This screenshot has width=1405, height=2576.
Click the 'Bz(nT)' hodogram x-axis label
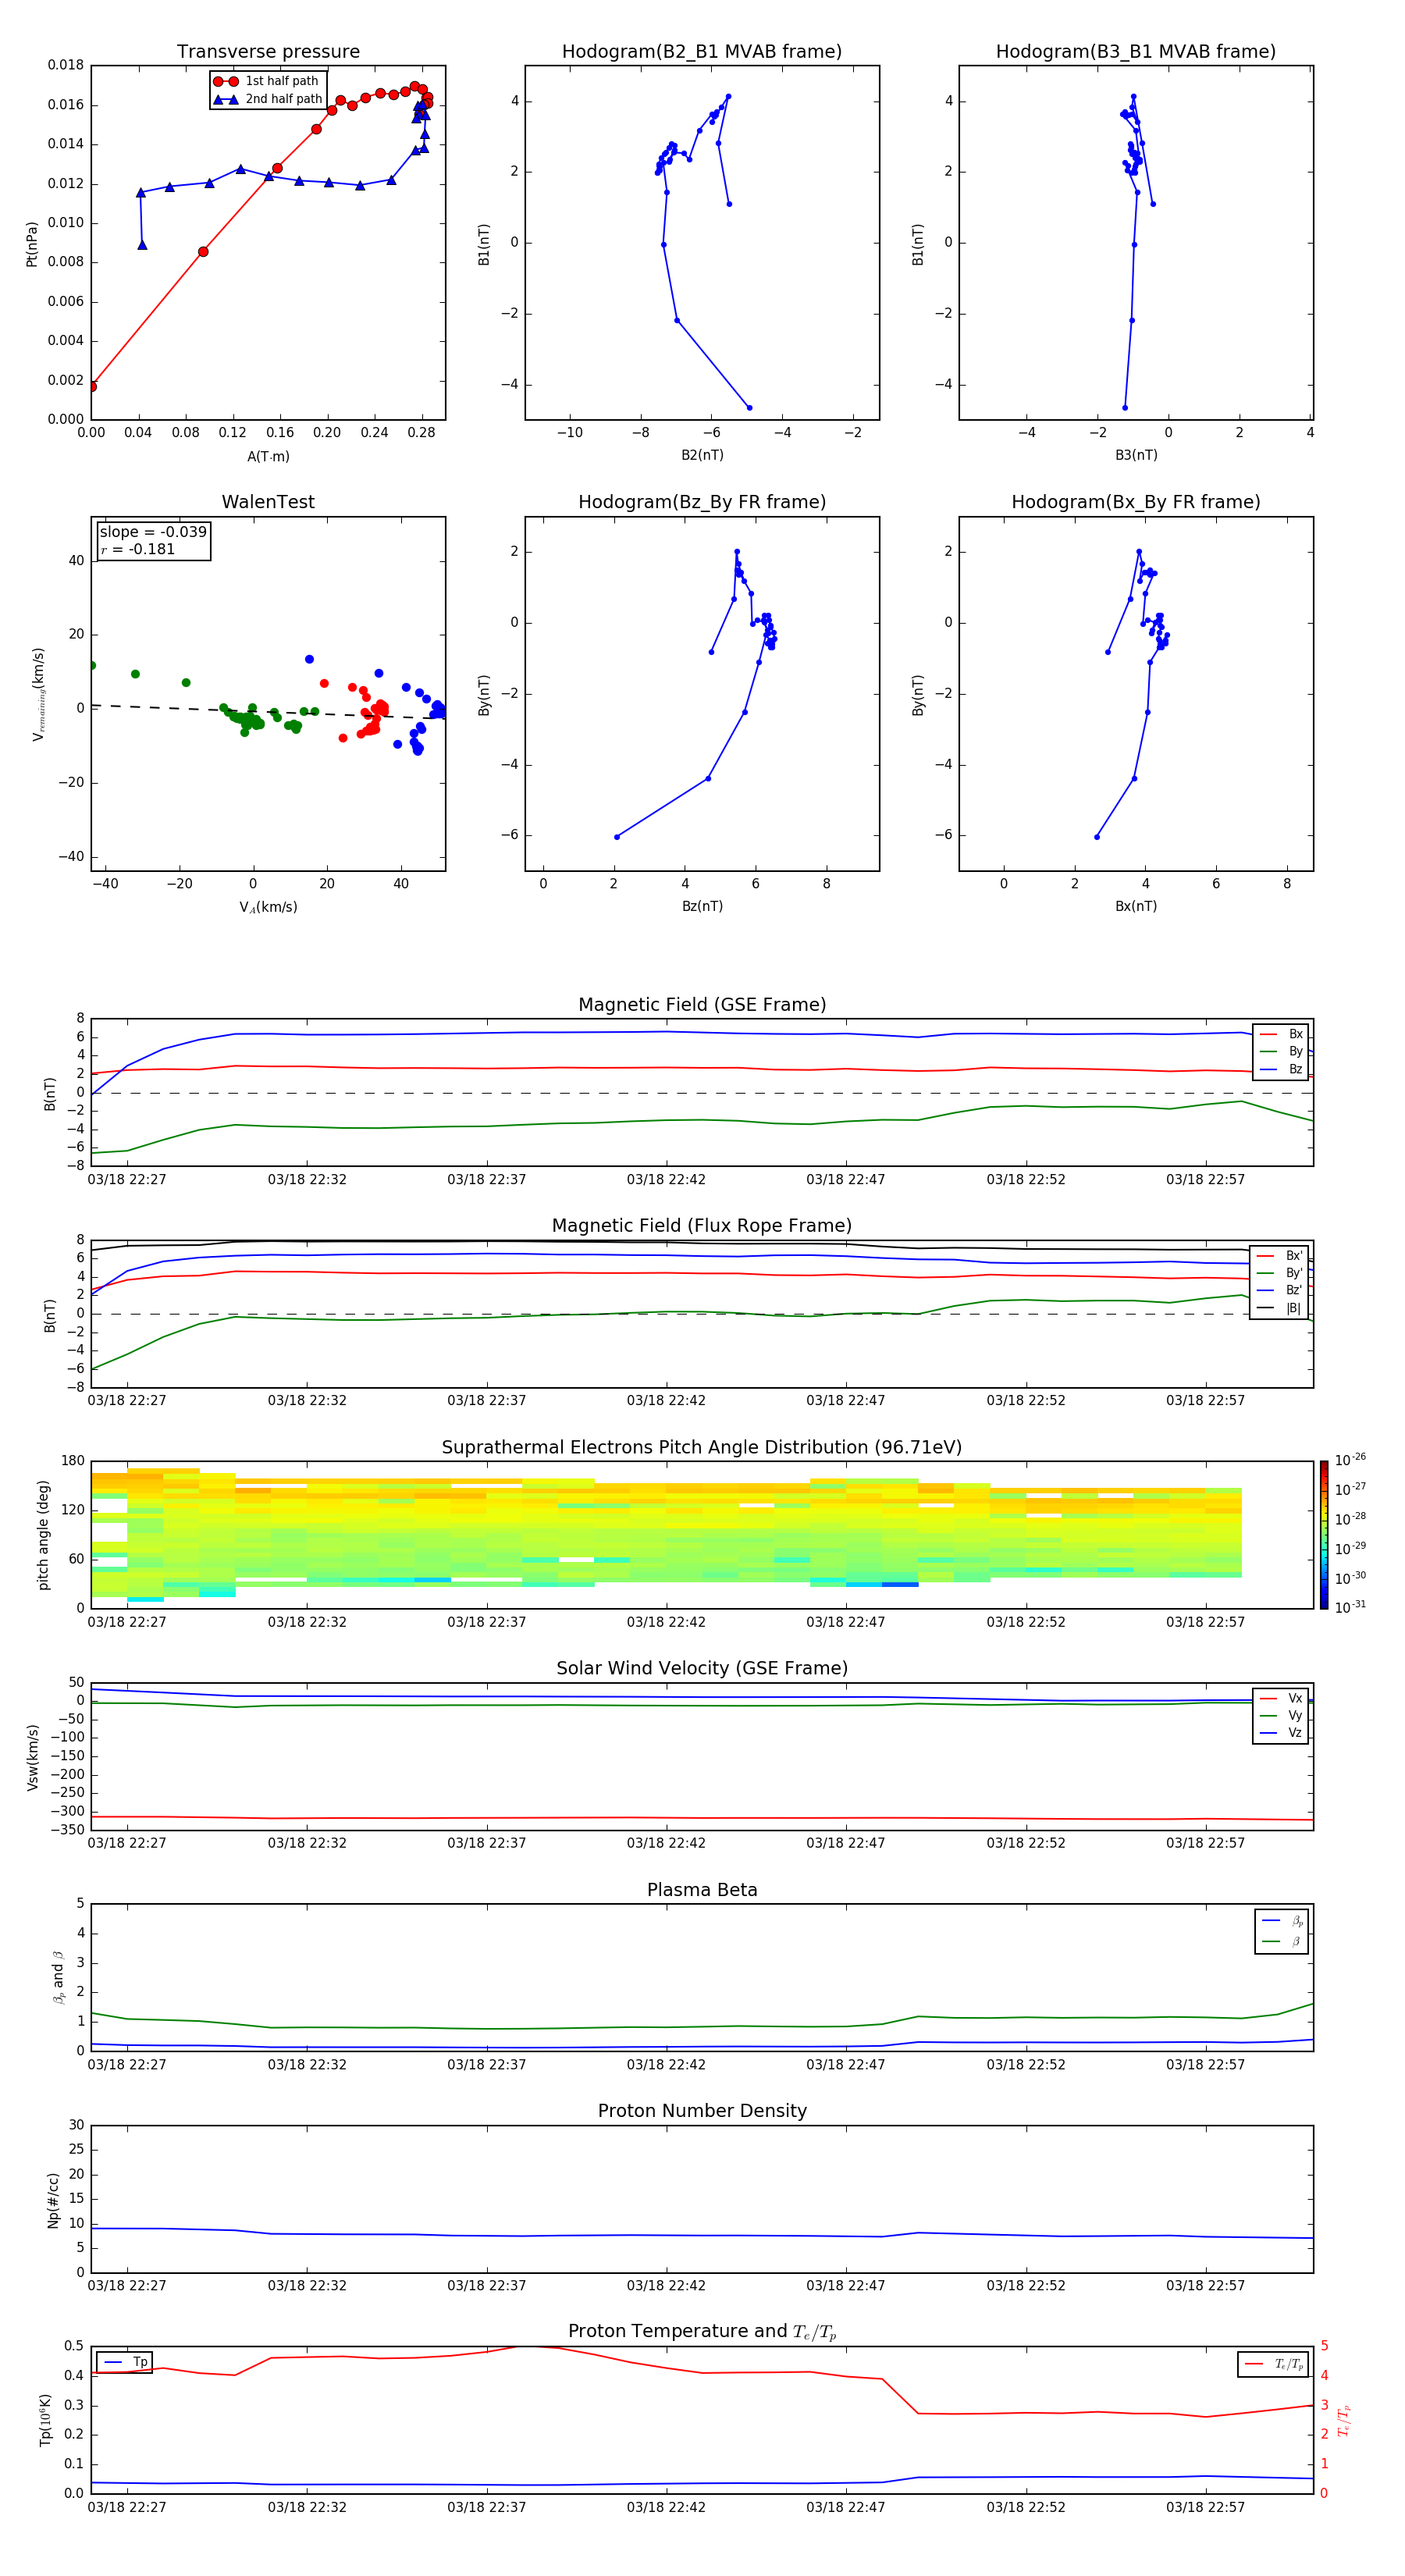(702, 906)
